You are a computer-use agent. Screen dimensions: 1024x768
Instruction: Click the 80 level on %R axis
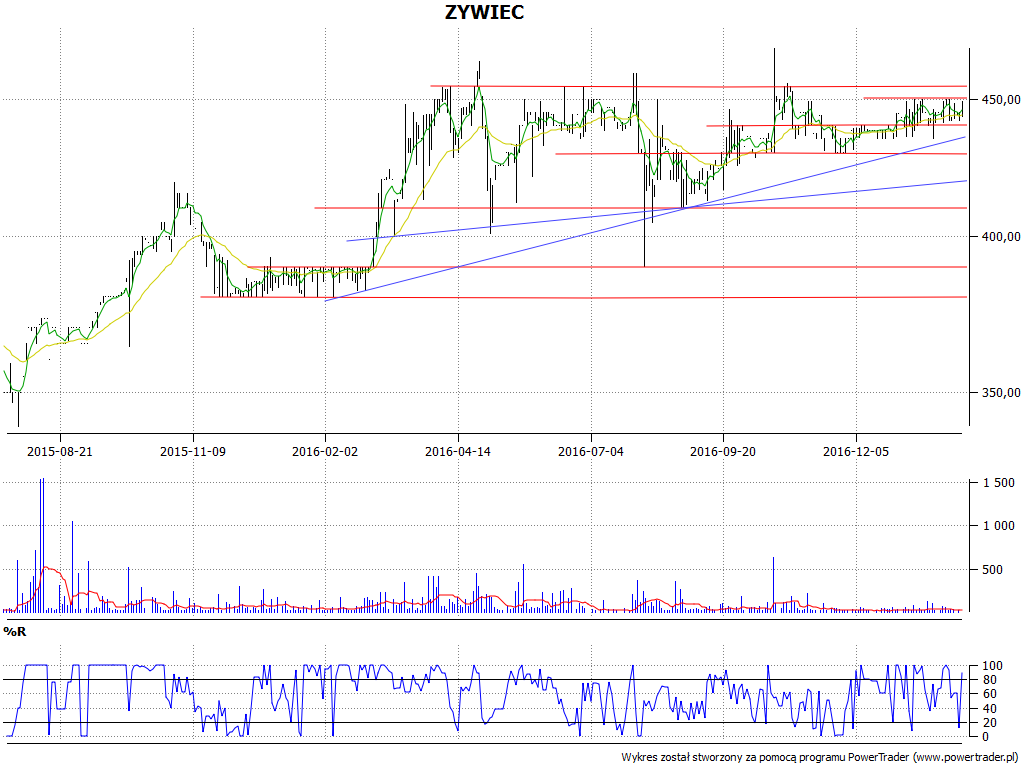click(989, 680)
